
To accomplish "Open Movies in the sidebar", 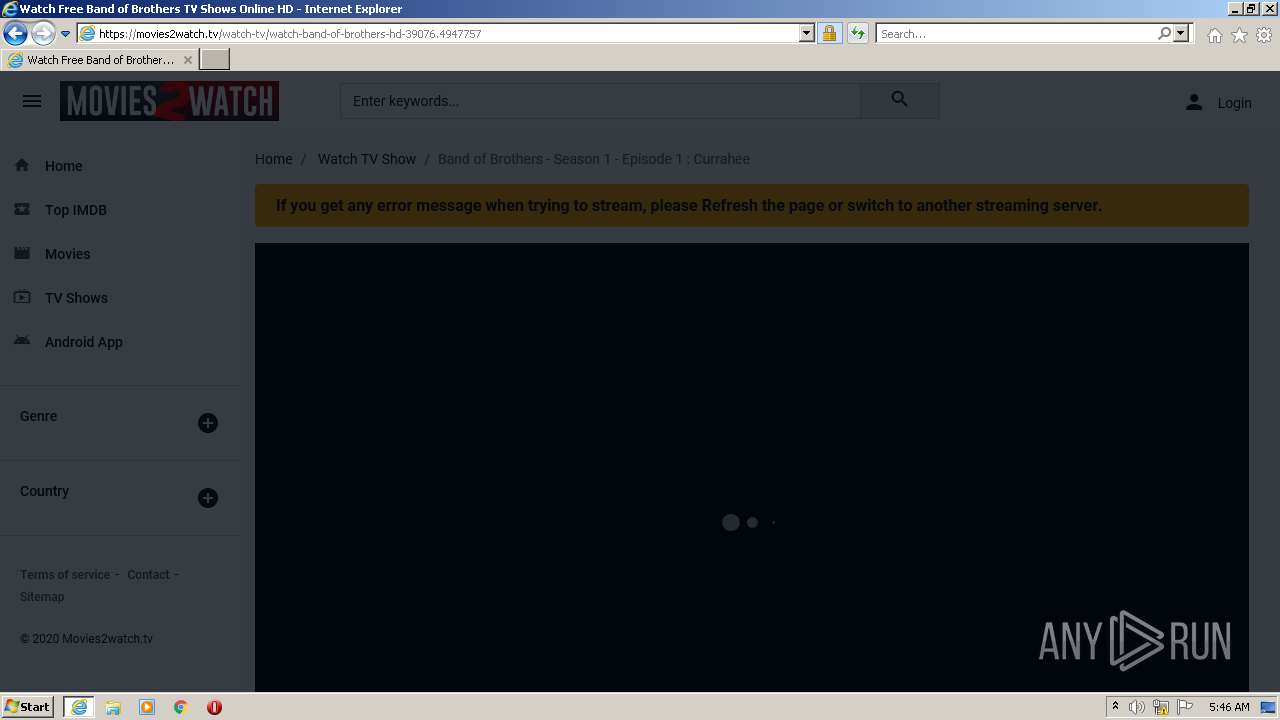I will [67, 254].
